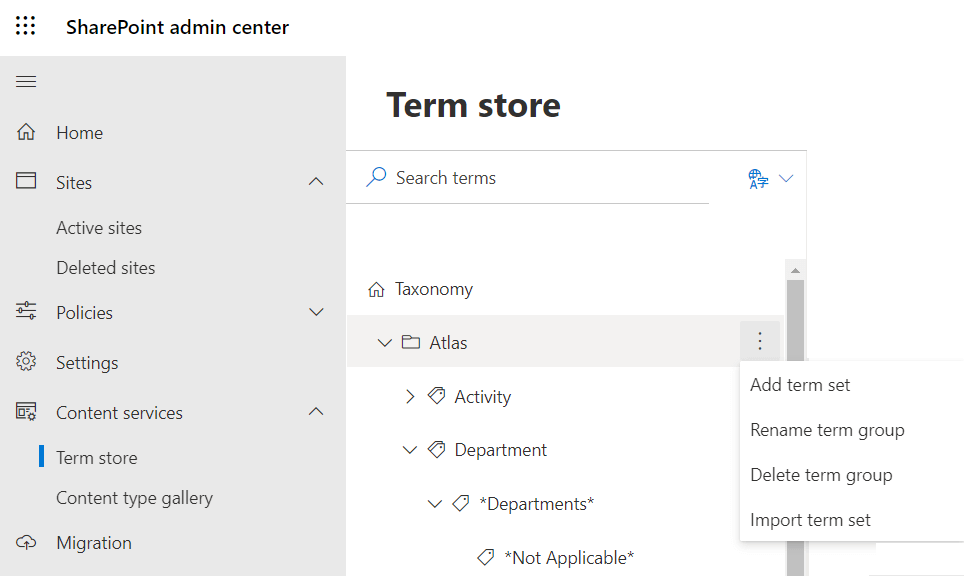Select Delete term group menu option

point(821,474)
